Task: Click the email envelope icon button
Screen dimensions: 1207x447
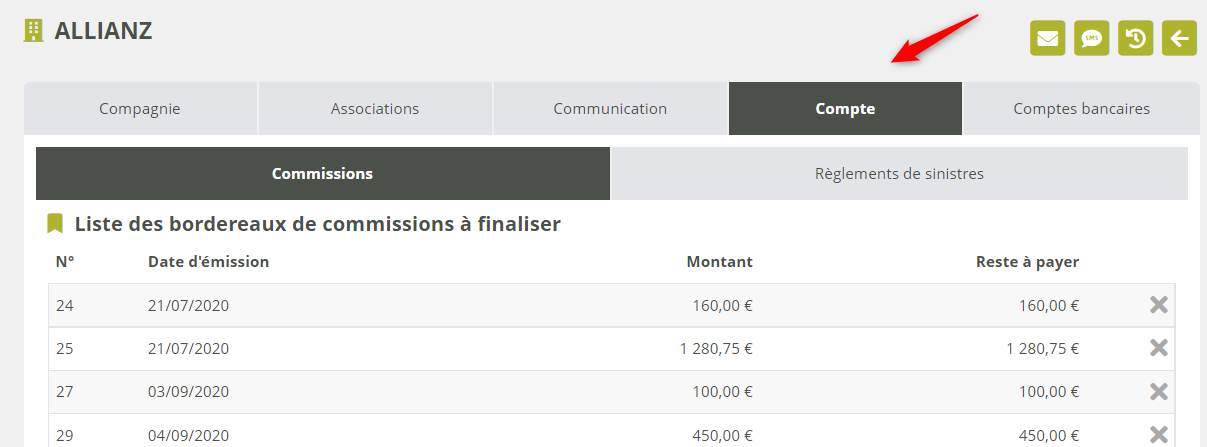Action: [1047, 39]
